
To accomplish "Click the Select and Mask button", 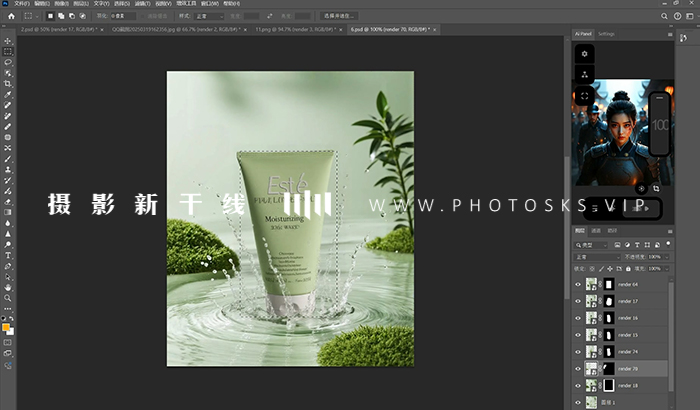I will pyautogui.click(x=339, y=16).
